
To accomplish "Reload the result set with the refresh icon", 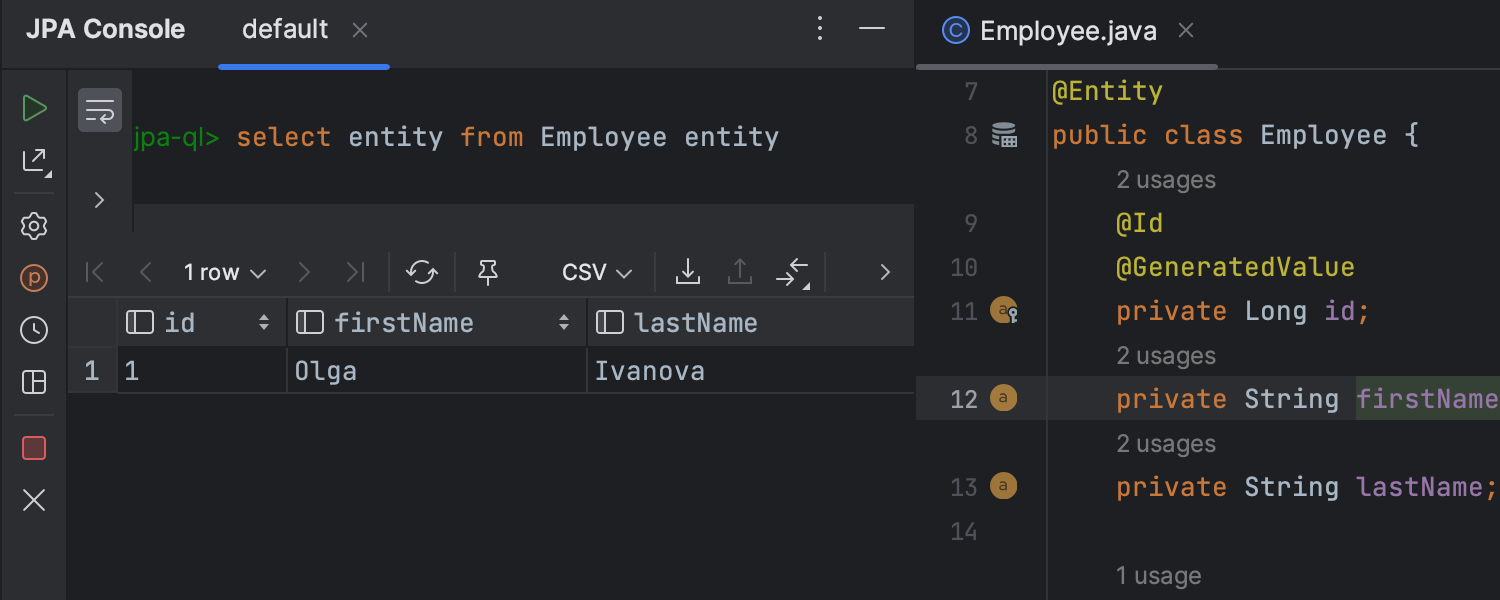I will [422, 272].
